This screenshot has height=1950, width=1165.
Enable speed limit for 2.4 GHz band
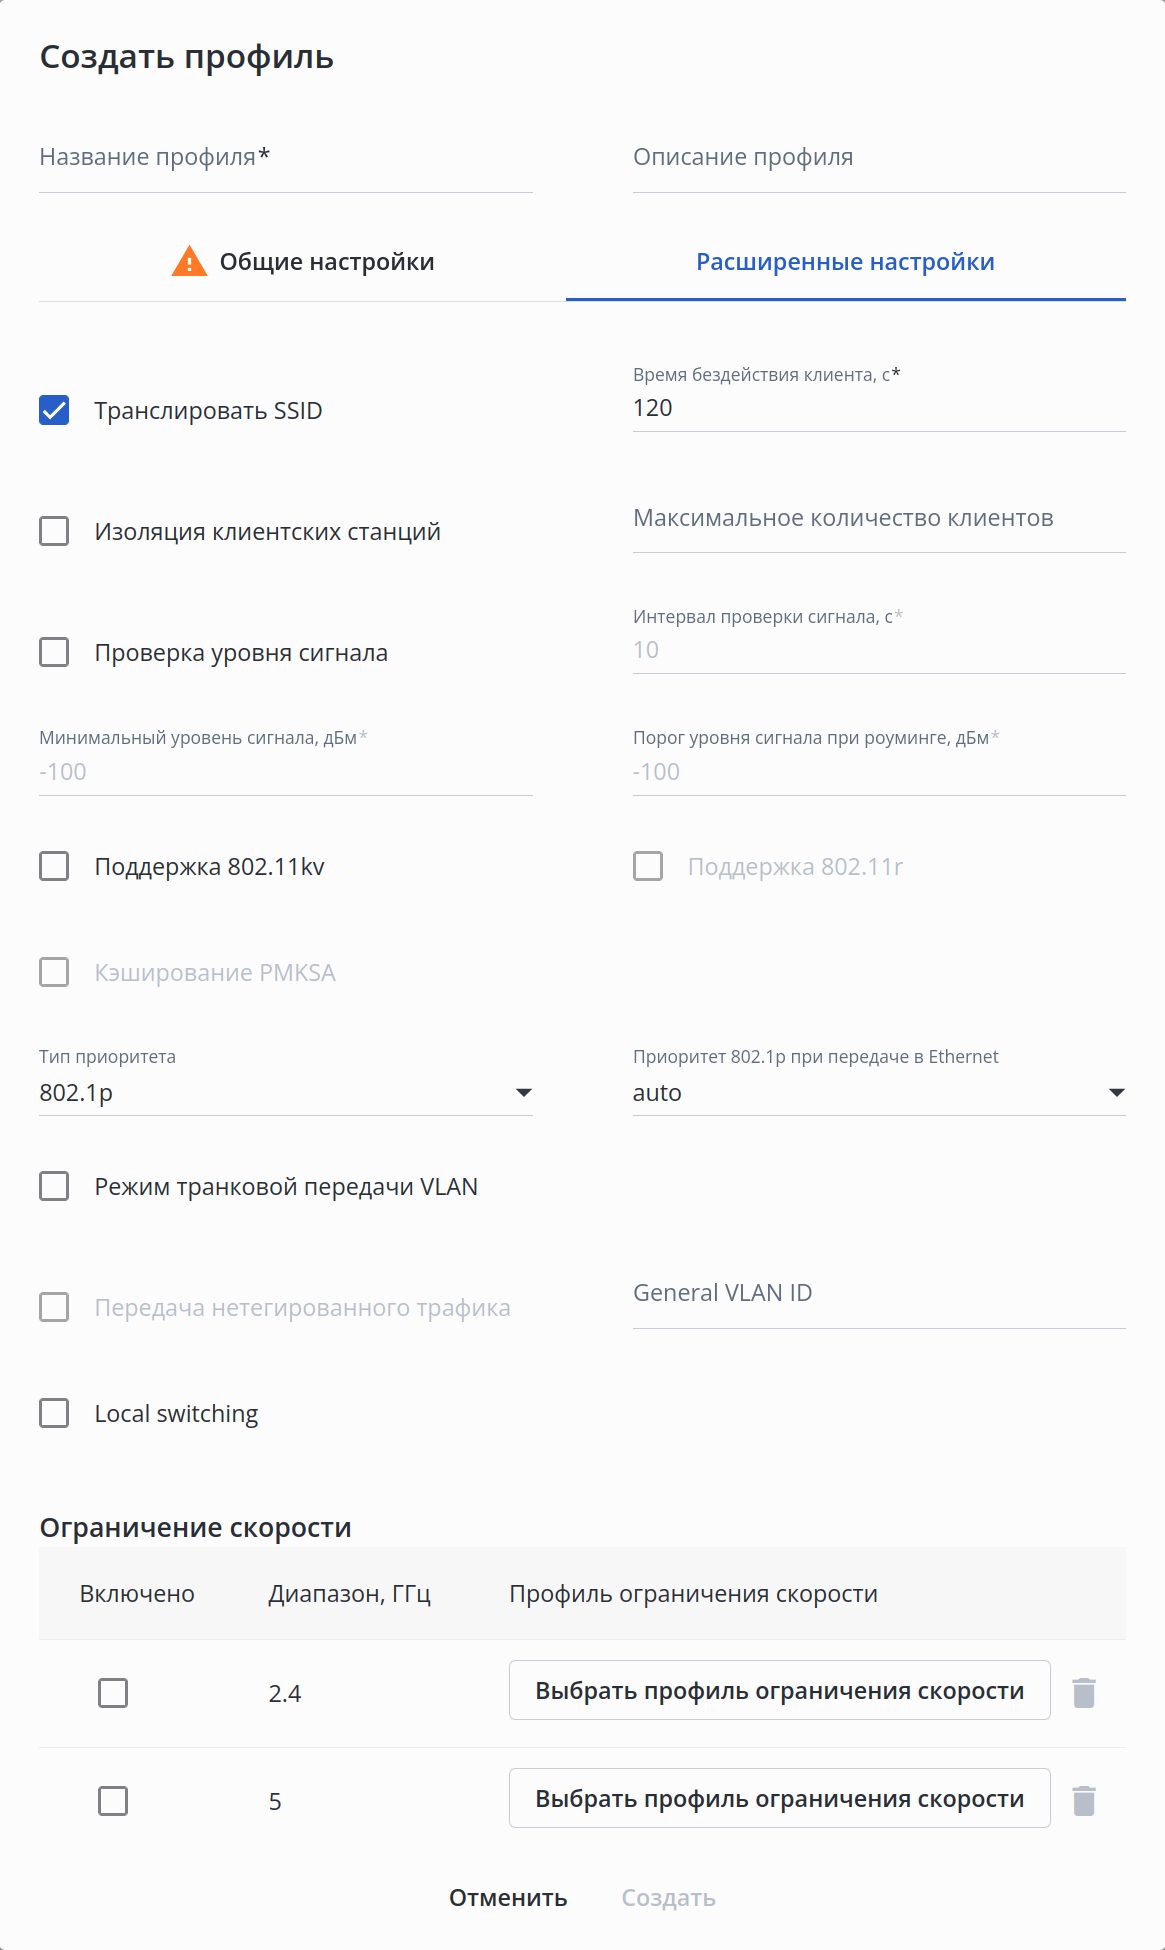(x=113, y=1693)
